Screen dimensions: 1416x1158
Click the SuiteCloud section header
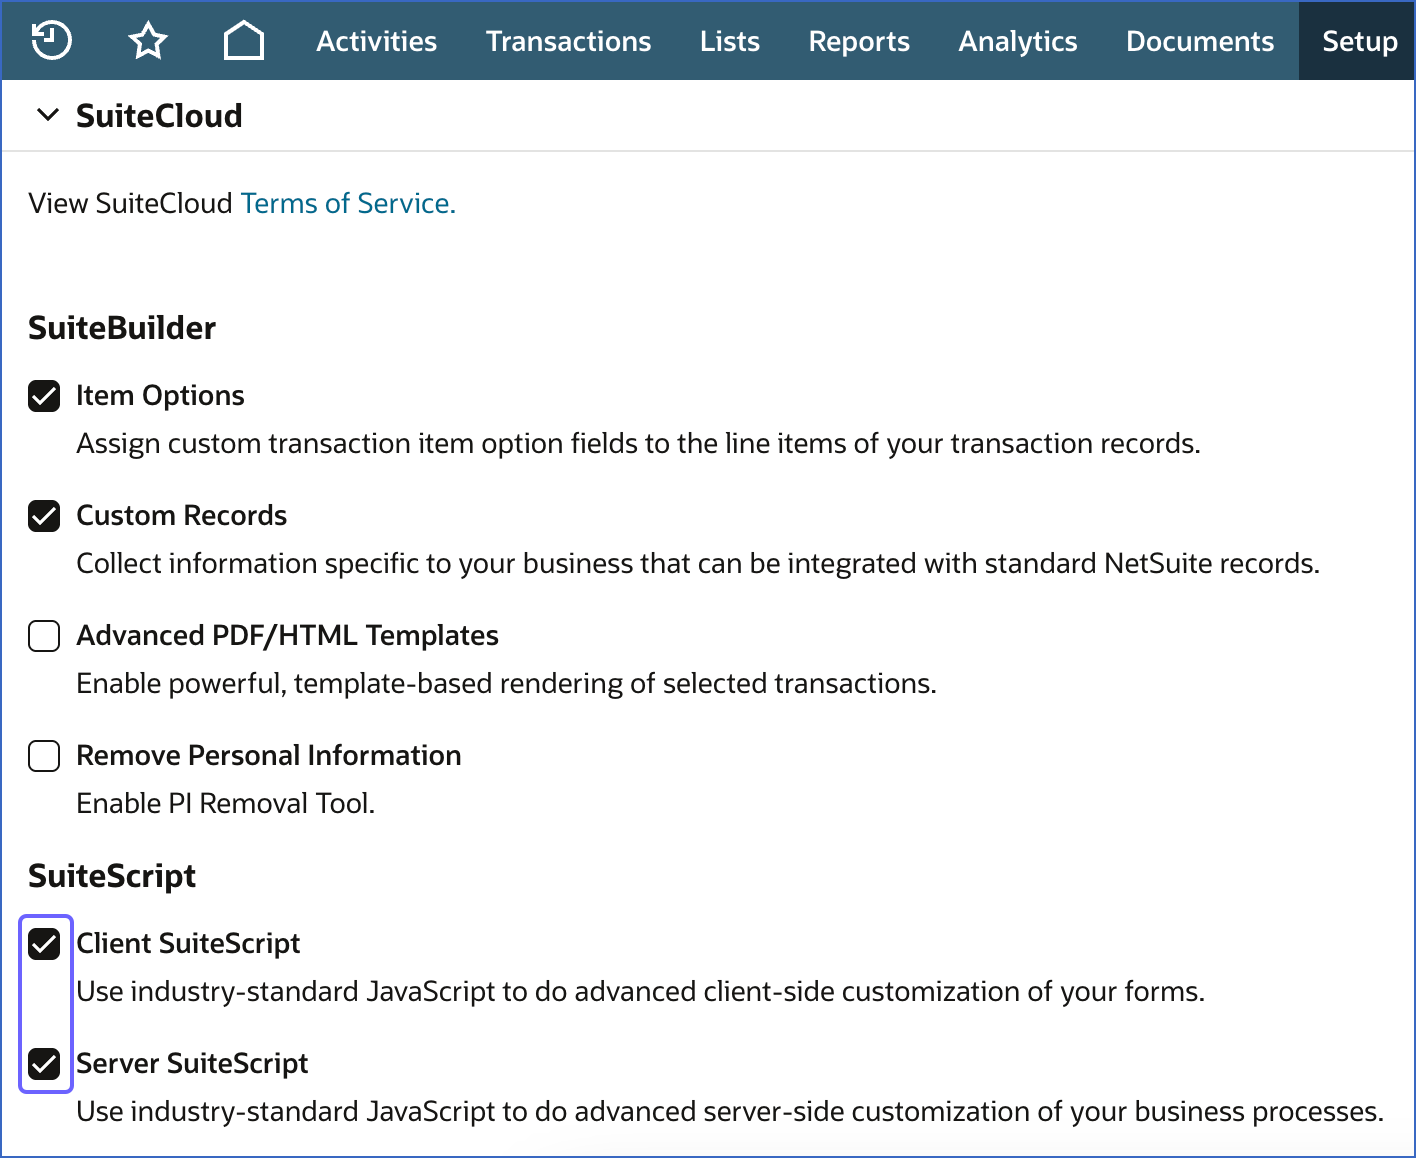pyautogui.click(x=158, y=115)
